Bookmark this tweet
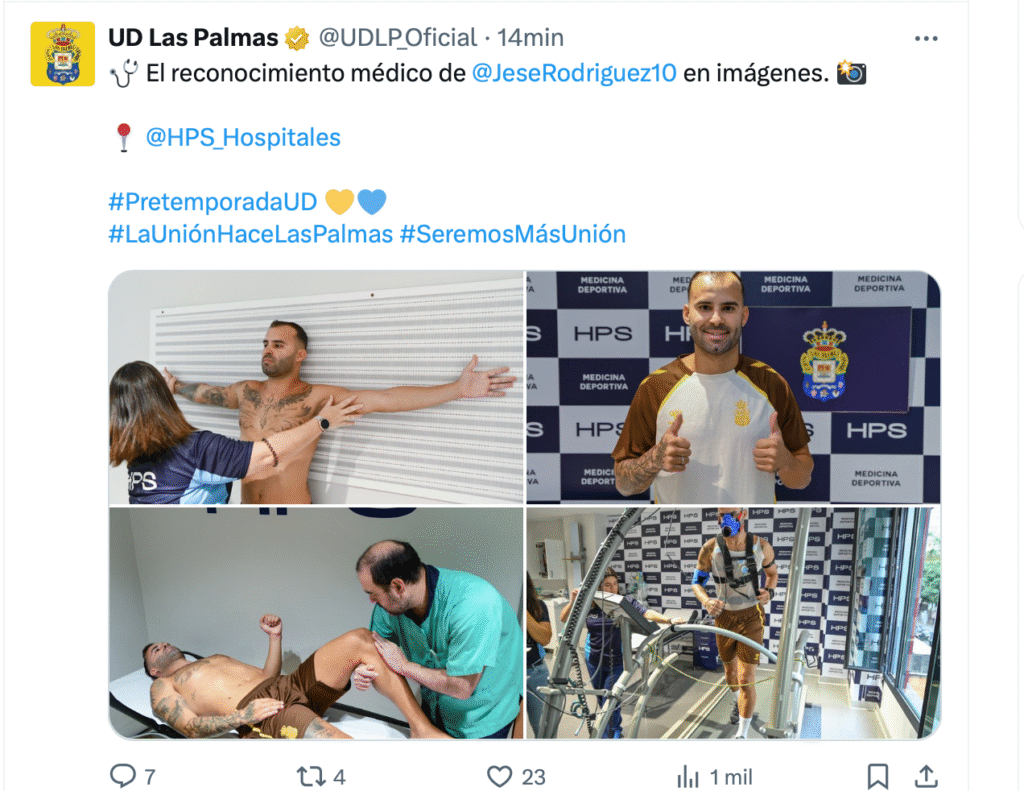Viewport: 1024px width, 791px height. (878, 776)
